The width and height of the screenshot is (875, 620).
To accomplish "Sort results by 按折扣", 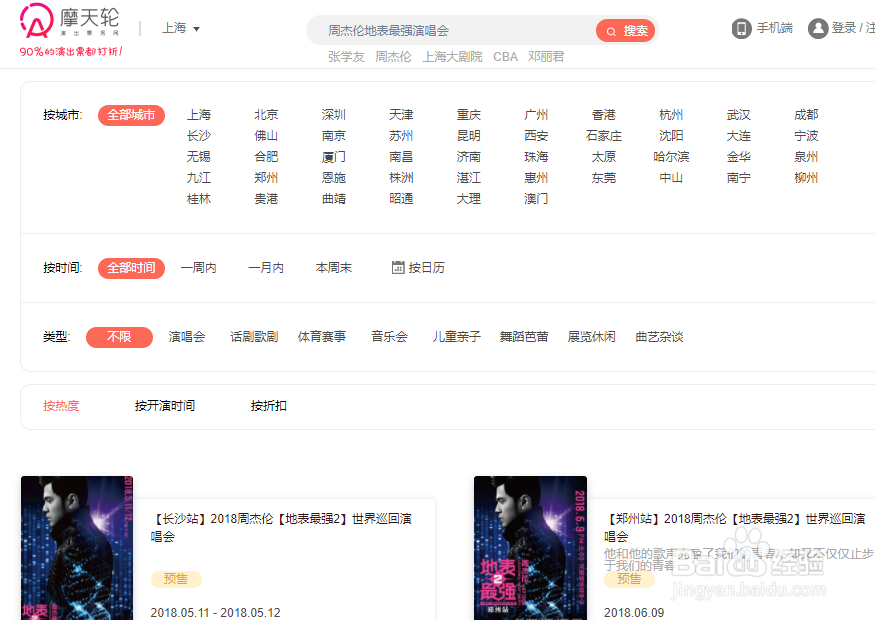I will (268, 406).
